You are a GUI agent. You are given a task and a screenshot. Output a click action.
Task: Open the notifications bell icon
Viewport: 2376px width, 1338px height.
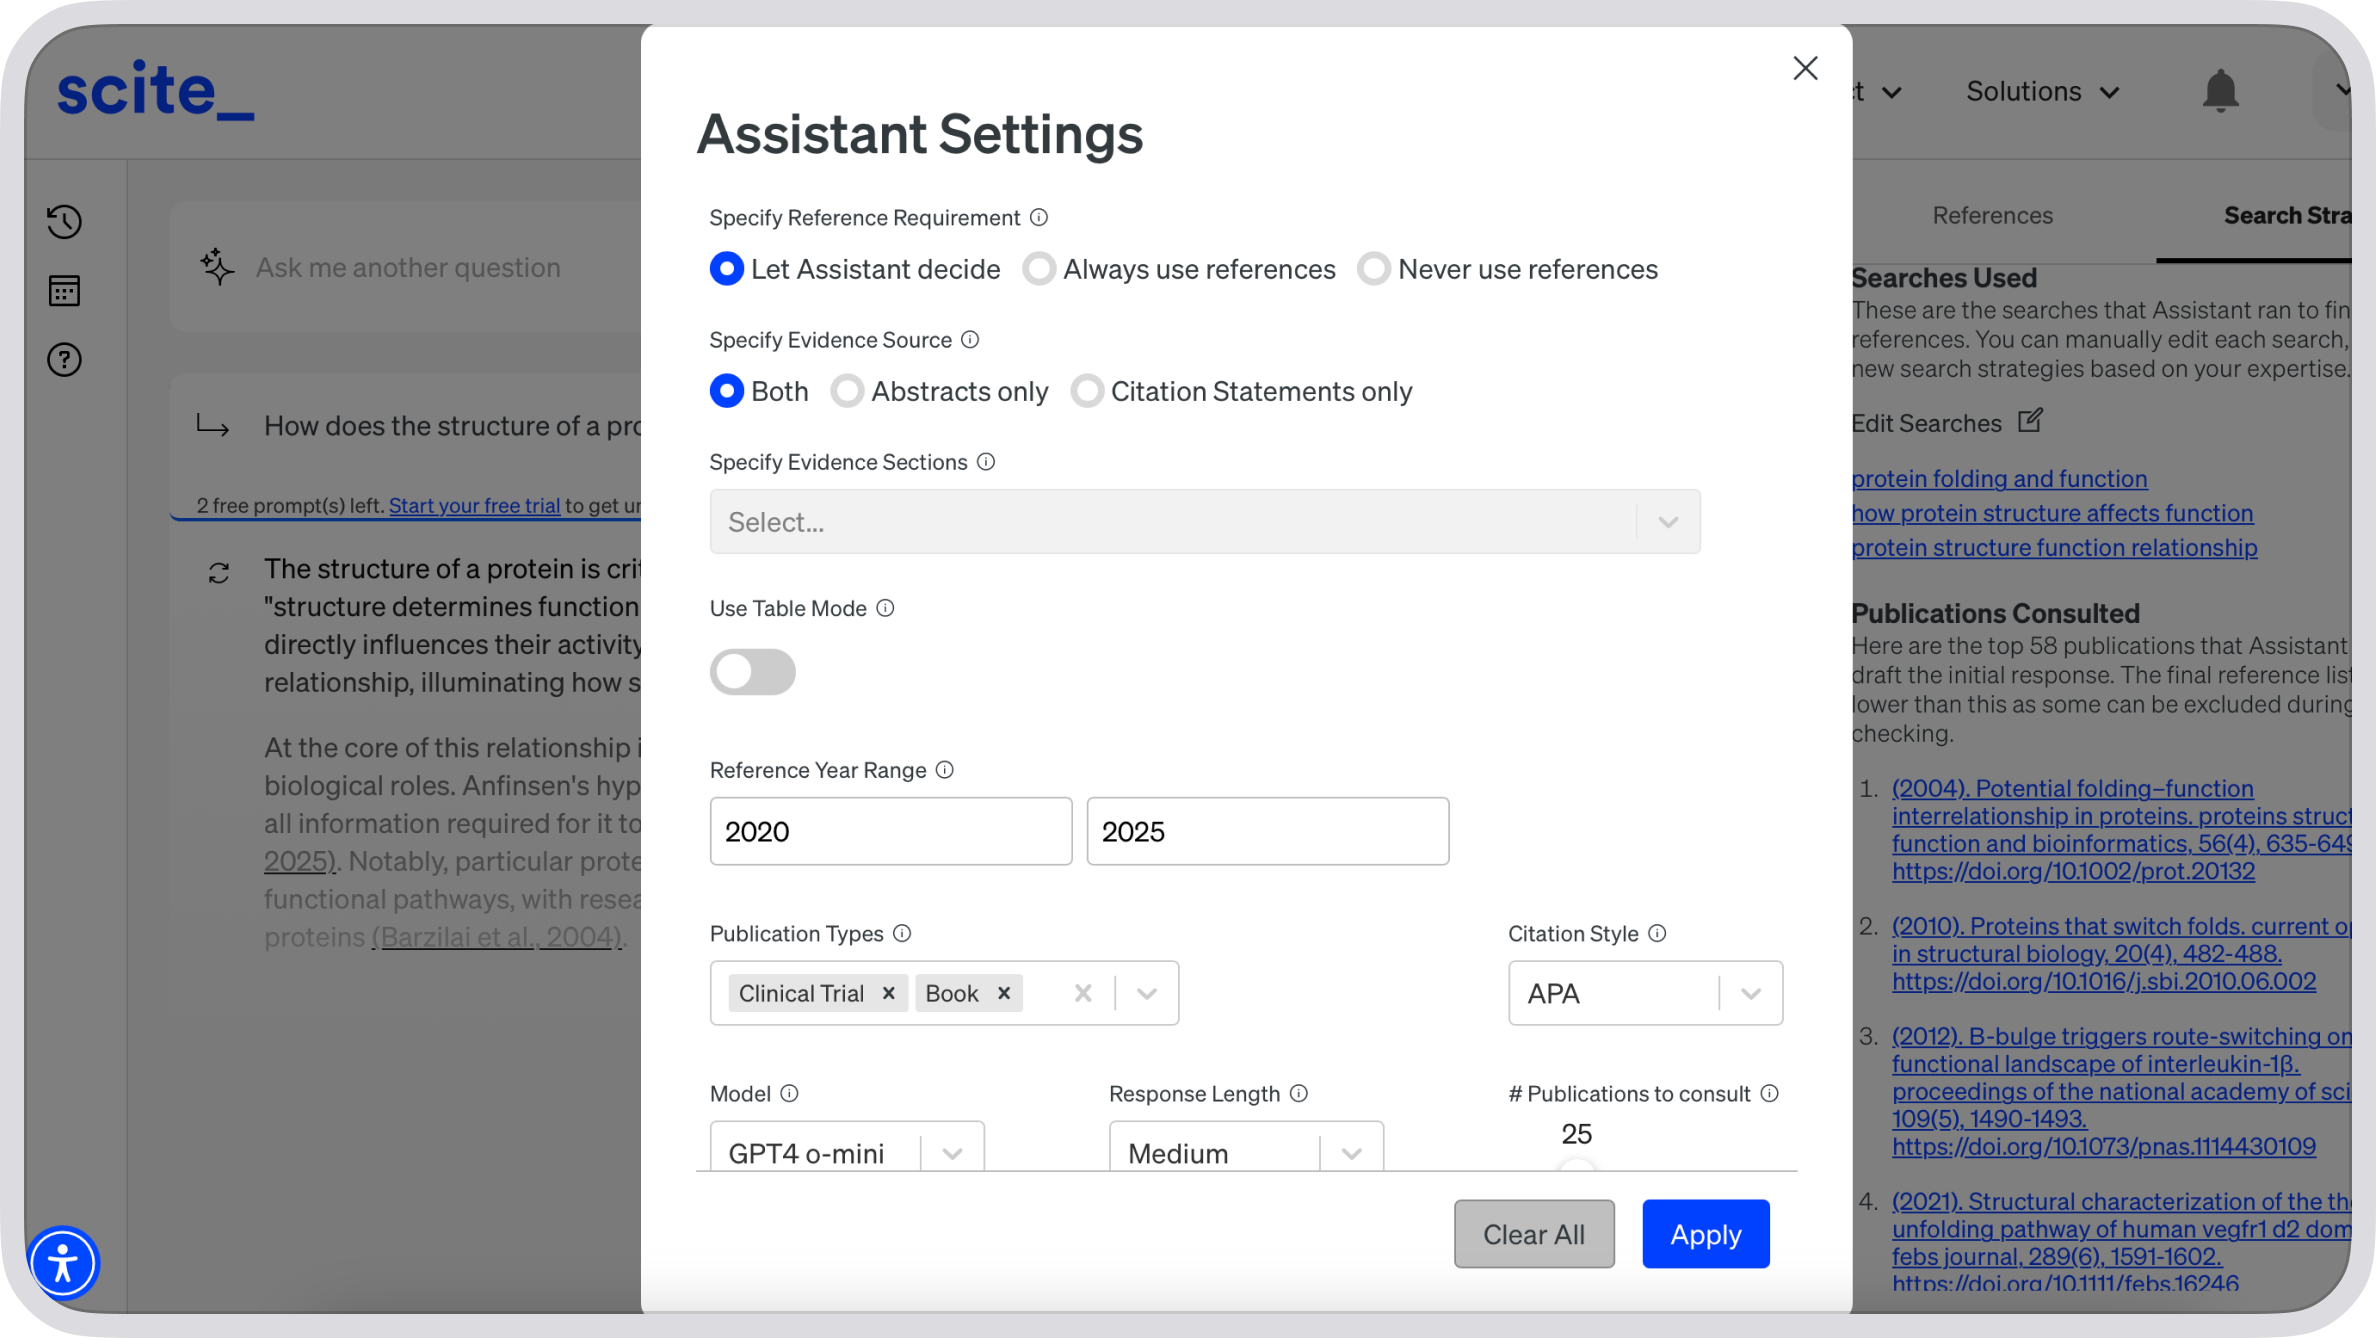(x=2220, y=92)
